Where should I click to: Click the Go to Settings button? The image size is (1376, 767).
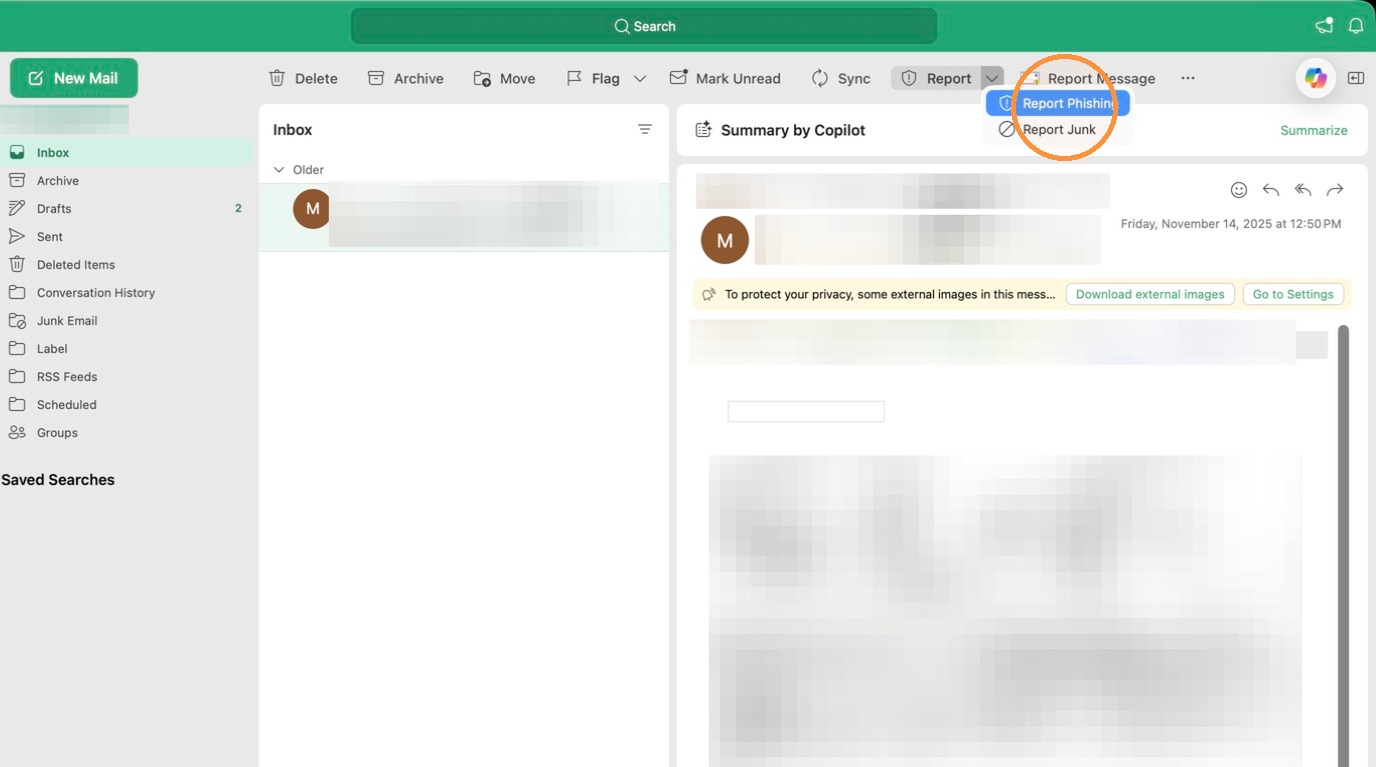point(1293,294)
